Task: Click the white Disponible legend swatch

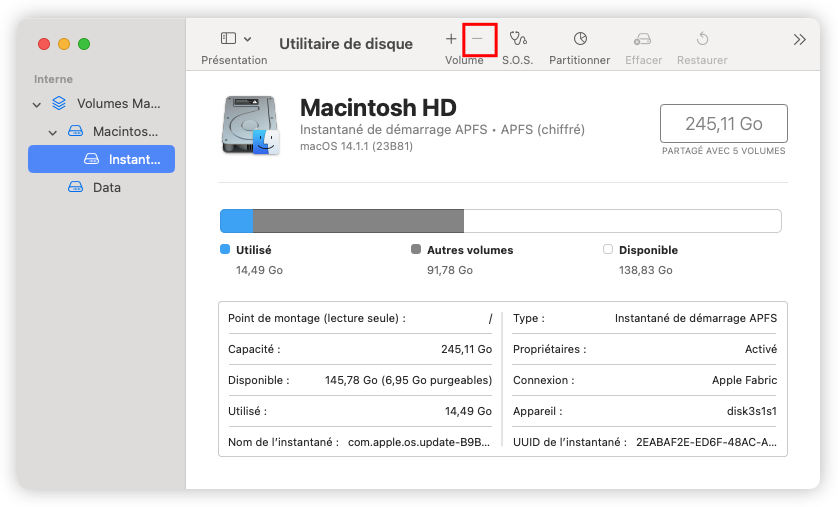Action: coord(608,249)
